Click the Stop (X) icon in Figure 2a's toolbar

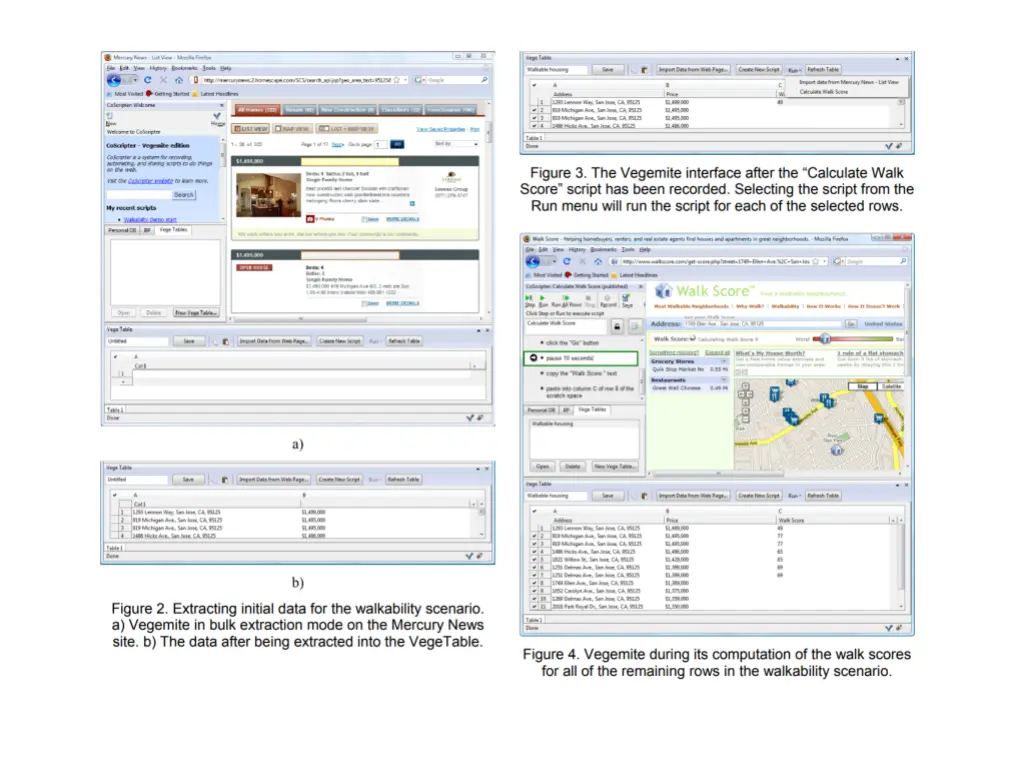point(163,80)
